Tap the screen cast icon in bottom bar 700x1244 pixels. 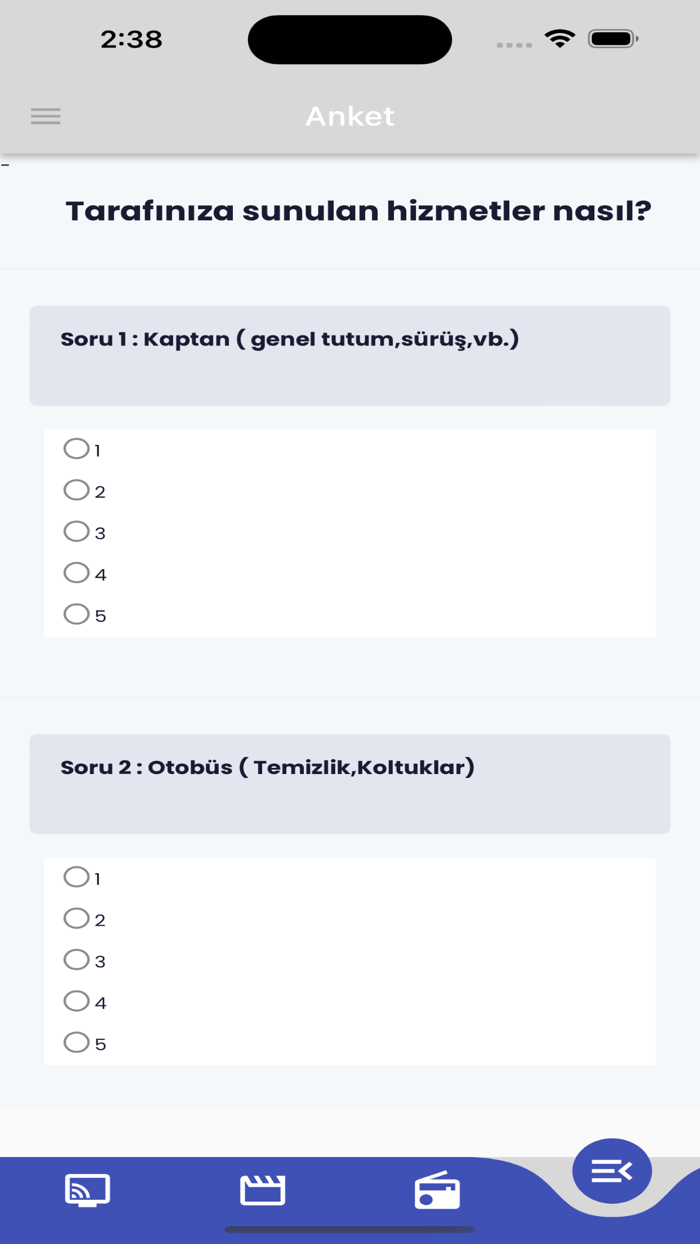87,1190
